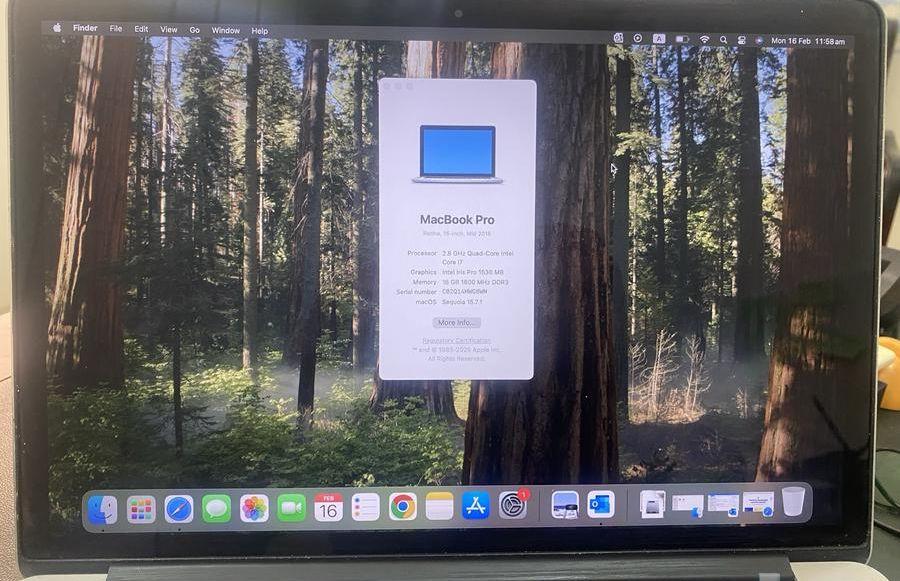The width and height of the screenshot is (900, 581).
Task: Open the Go menu
Action: click(x=195, y=30)
